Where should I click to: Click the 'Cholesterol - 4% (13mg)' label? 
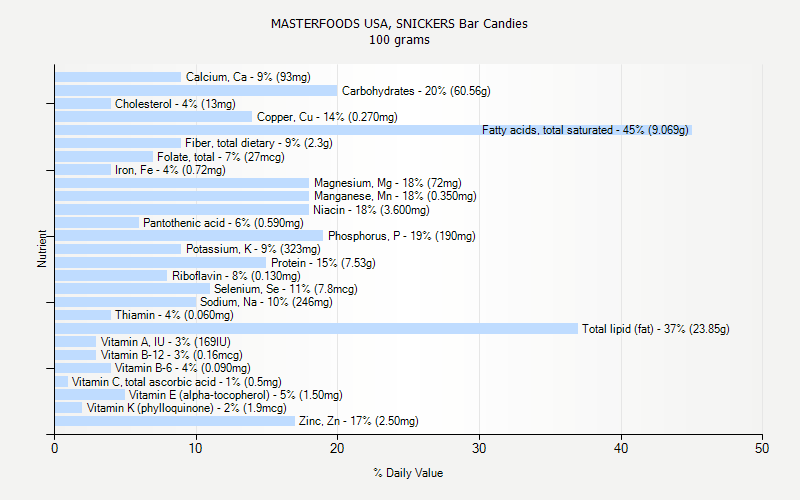click(x=175, y=104)
